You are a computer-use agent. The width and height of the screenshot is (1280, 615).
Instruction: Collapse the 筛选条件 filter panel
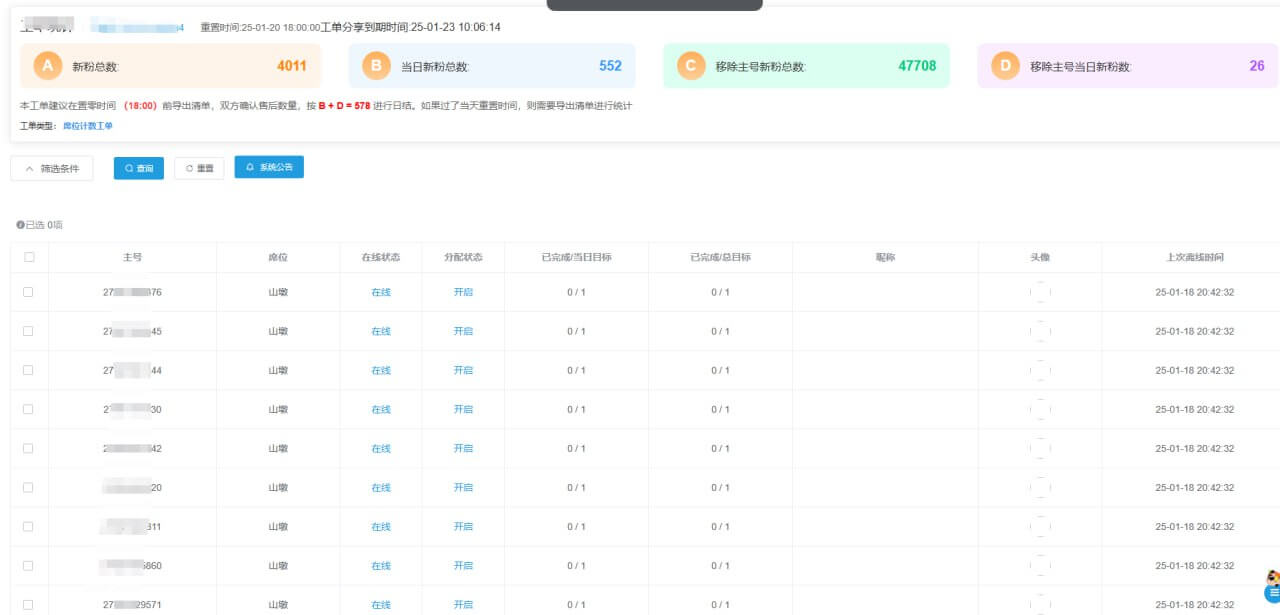tap(52, 169)
